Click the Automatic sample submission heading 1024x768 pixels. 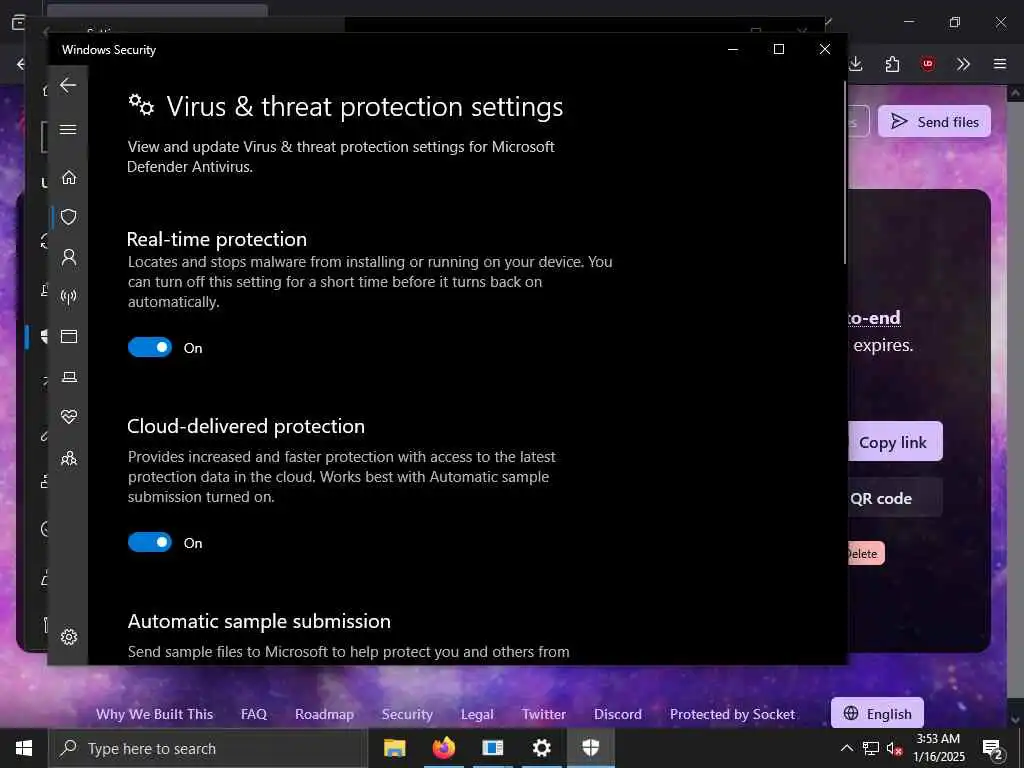[x=259, y=621]
